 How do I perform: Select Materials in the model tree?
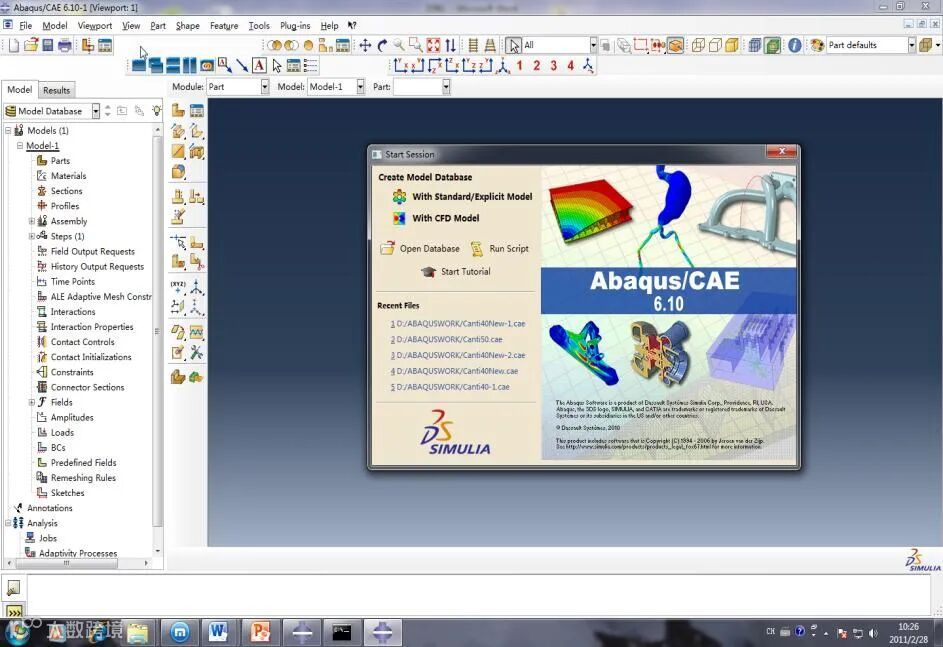[62, 176]
